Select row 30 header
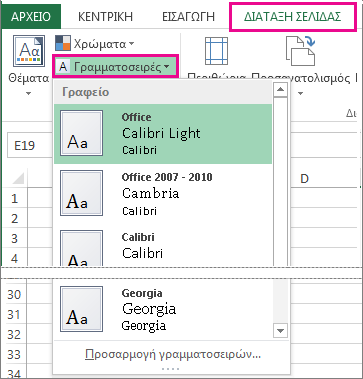Image resolution: width=363 pixels, height=379 pixels. (x=14, y=295)
